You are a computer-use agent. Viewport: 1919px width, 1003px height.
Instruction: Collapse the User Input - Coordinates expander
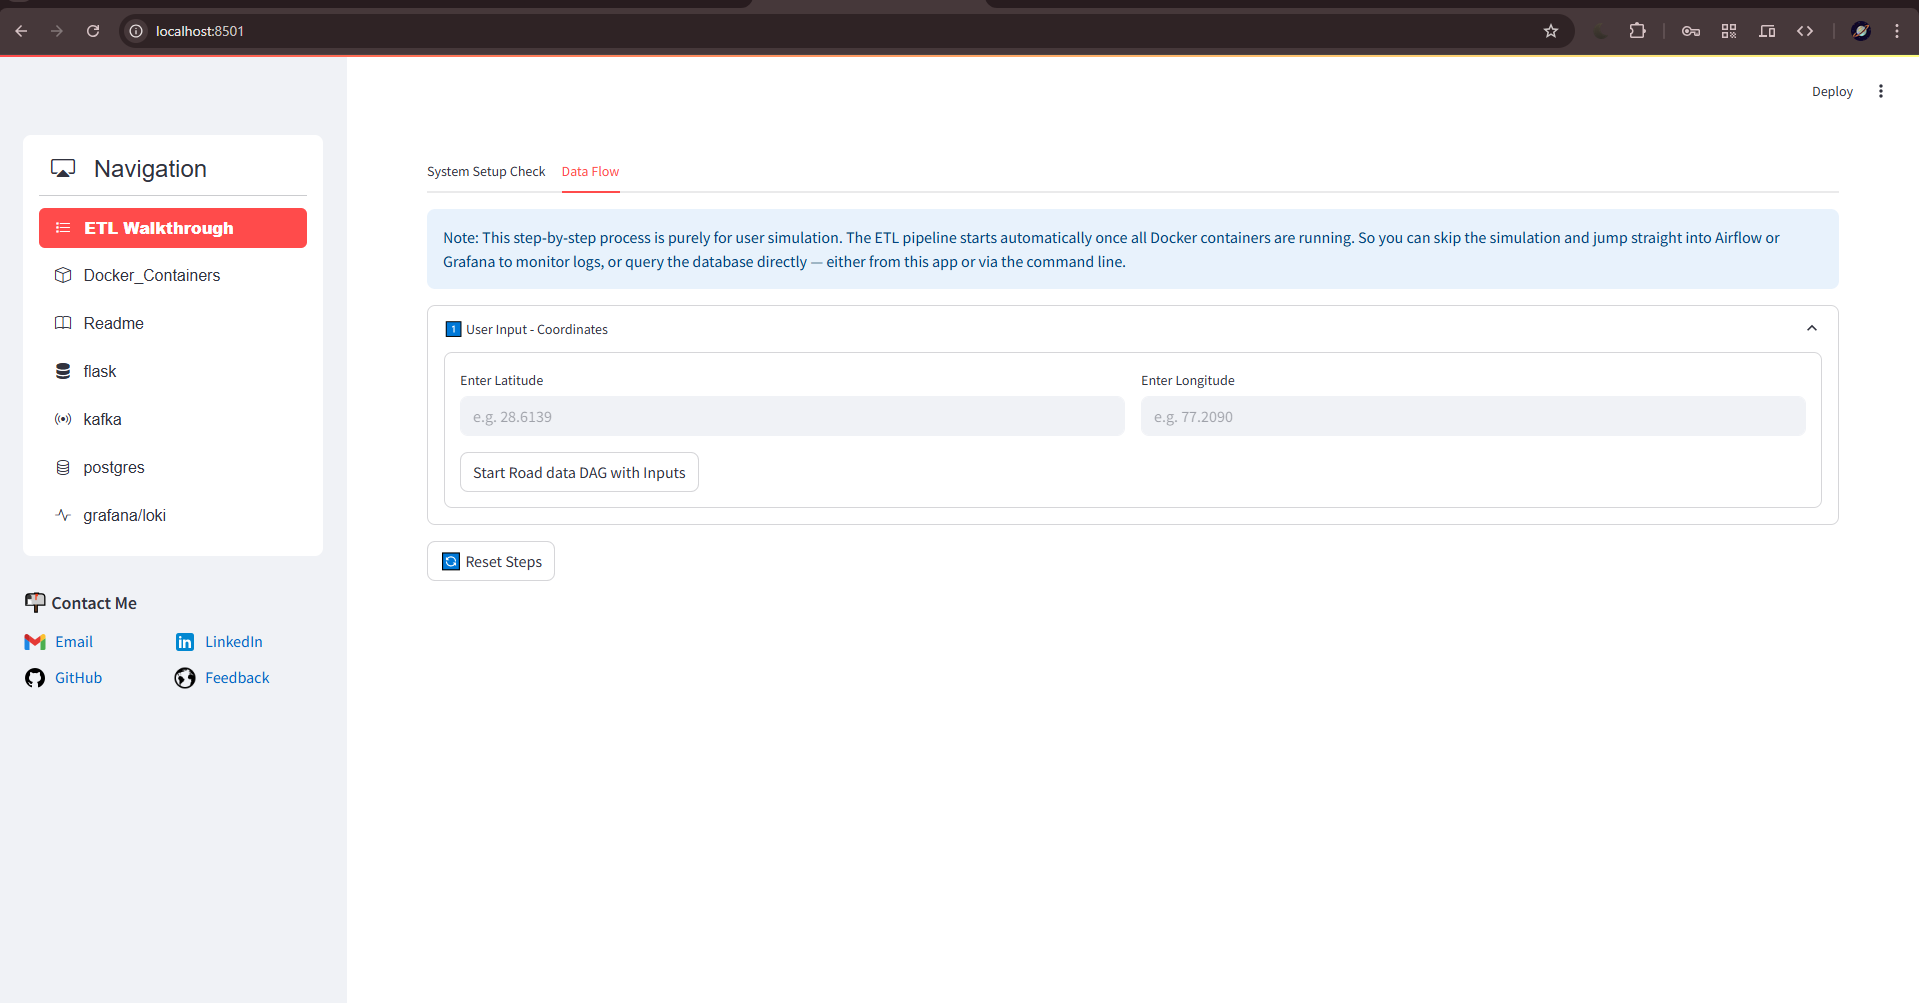point(1811,329)
